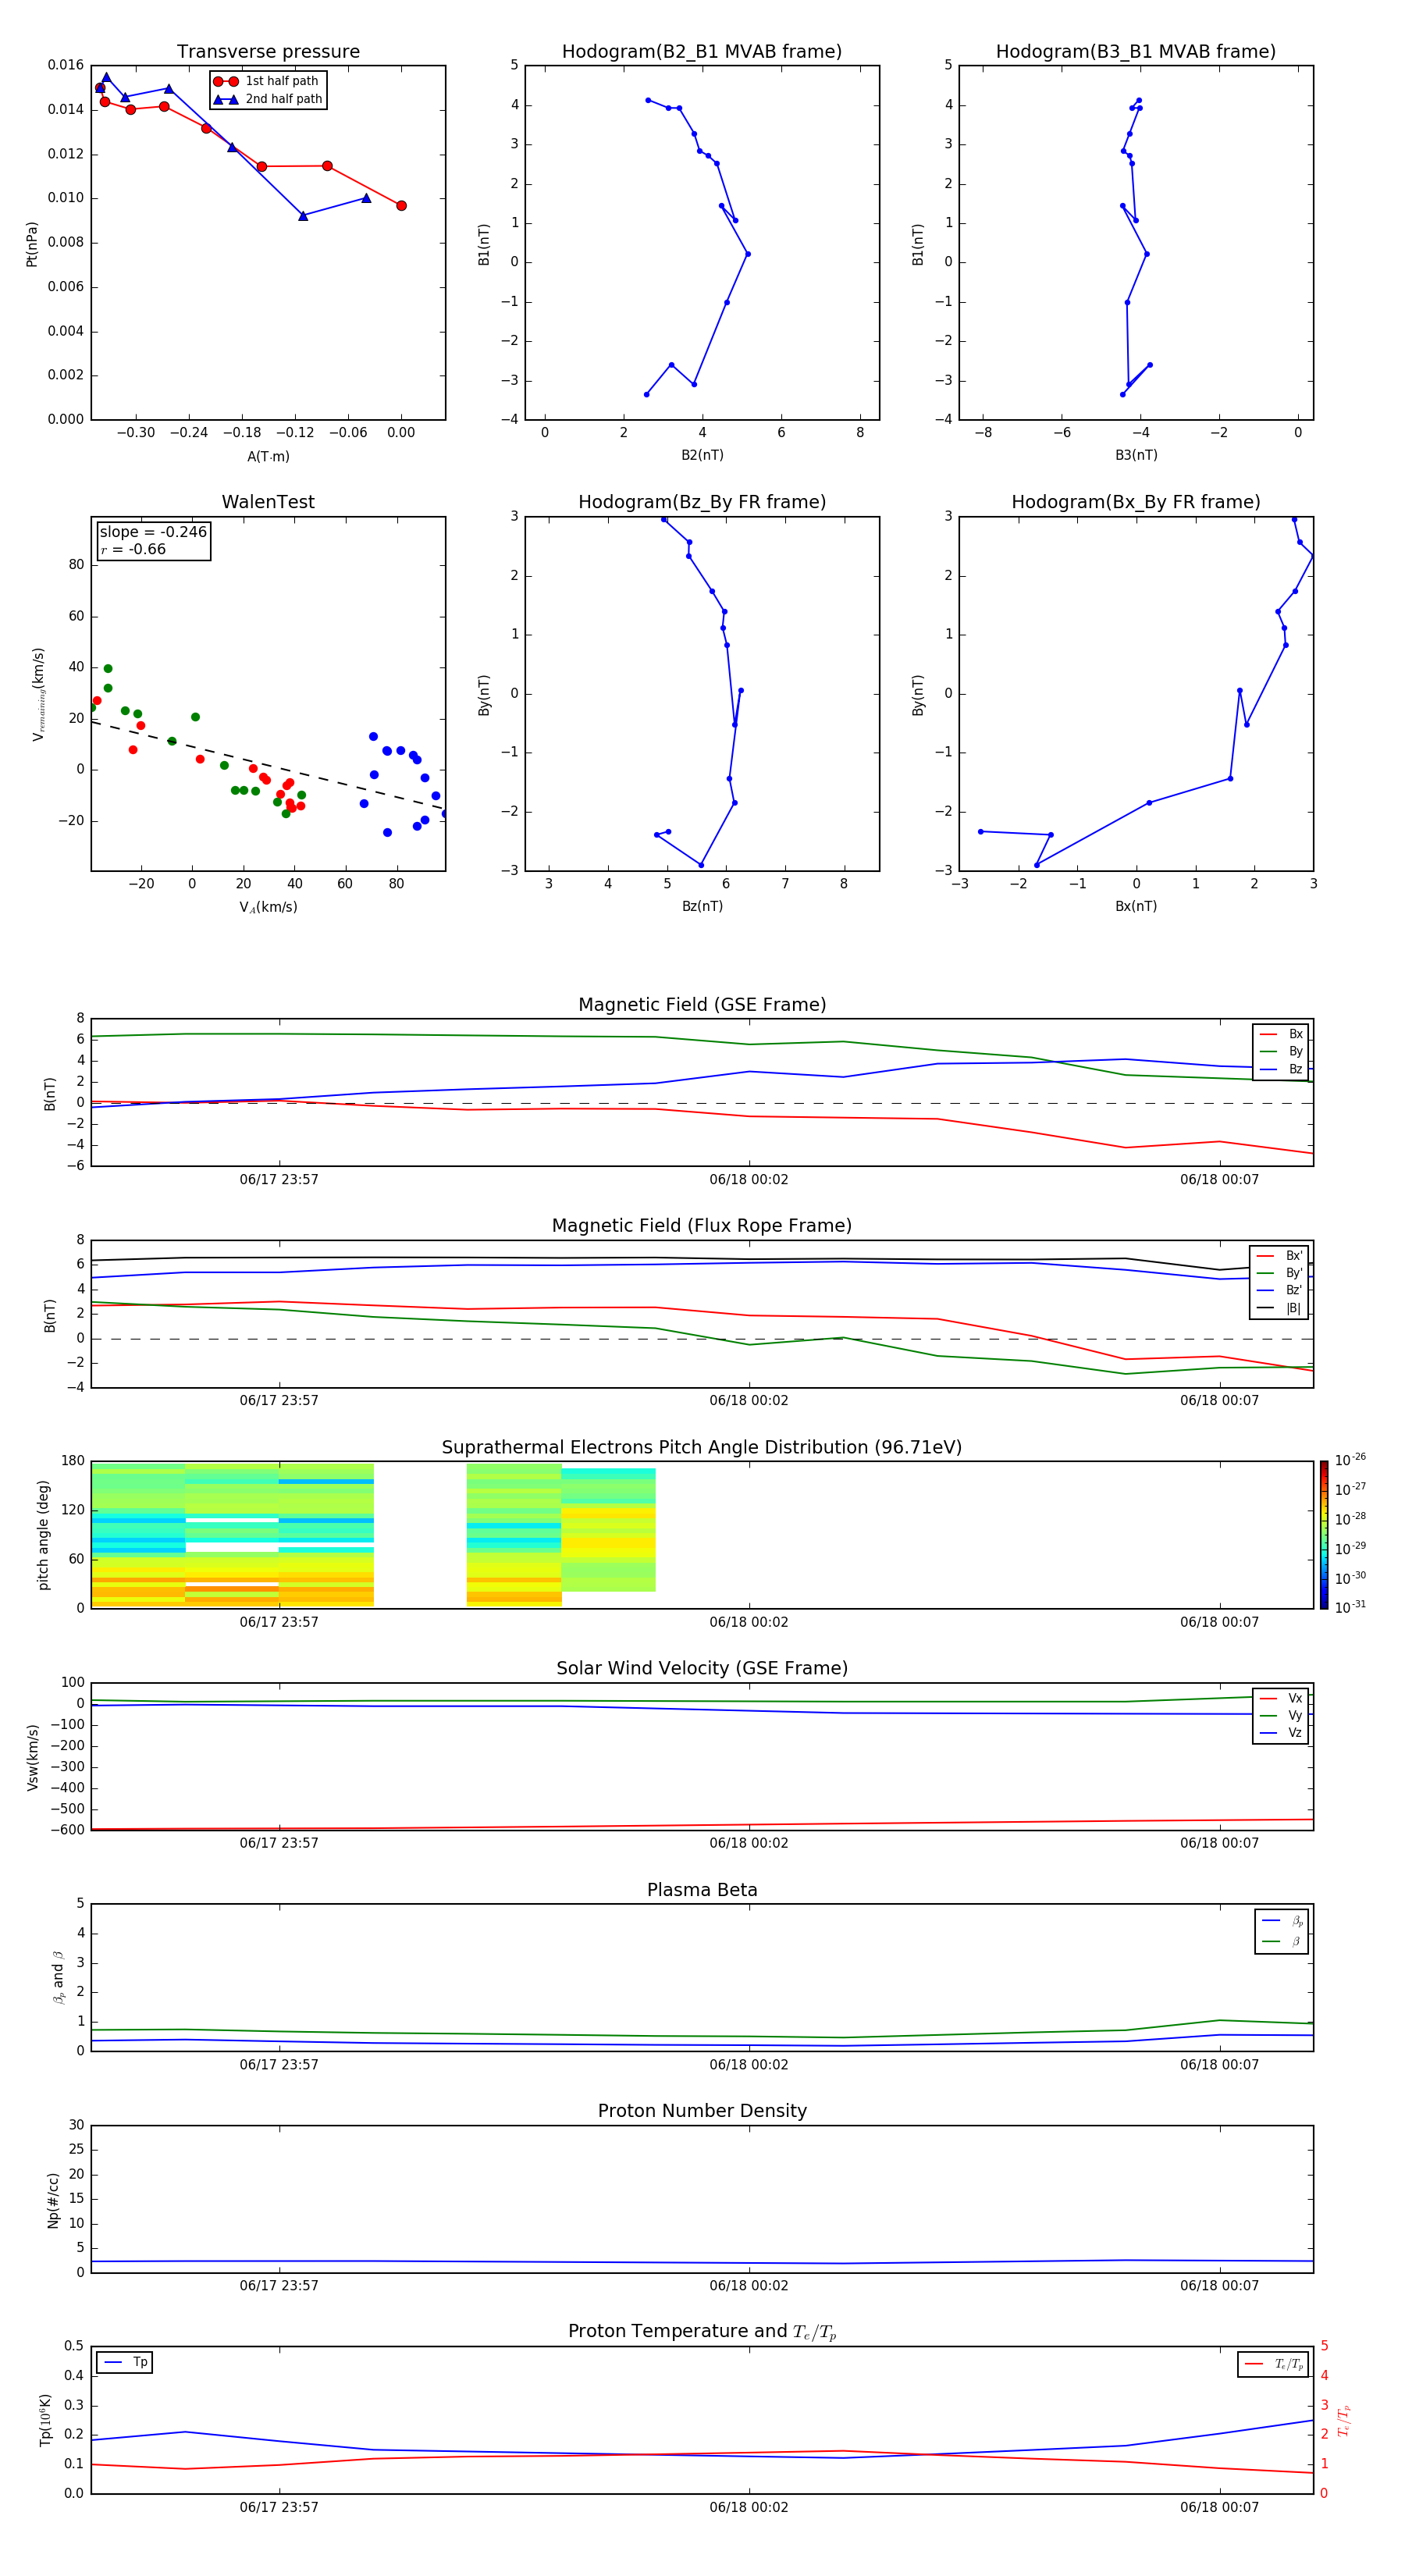Click the Suprathermal Electrons Pitch Angle Distribution title
1405x2576 pixels.
(x=702, y=1448)
